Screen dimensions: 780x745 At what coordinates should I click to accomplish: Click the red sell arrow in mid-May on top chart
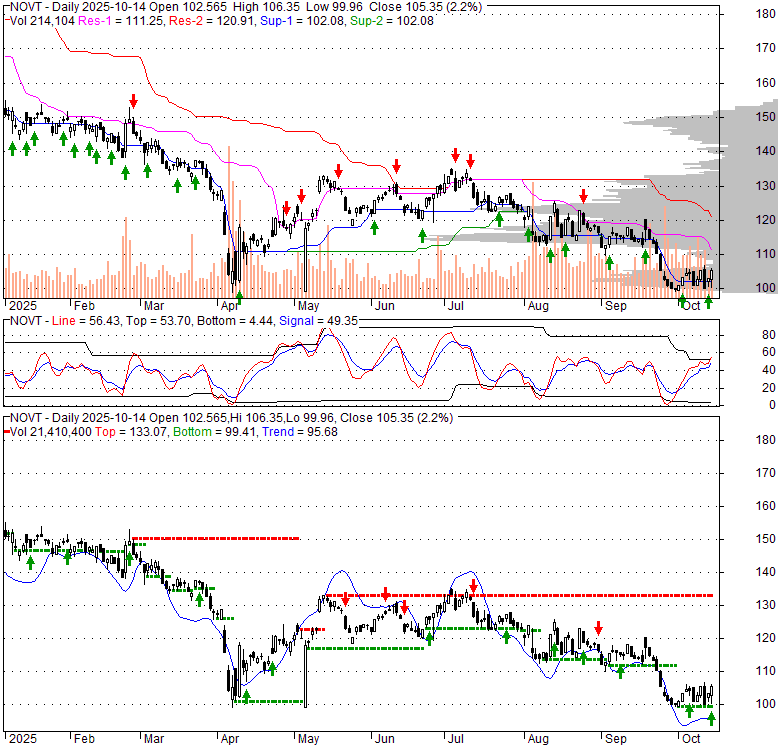click(x=338, y=171)
